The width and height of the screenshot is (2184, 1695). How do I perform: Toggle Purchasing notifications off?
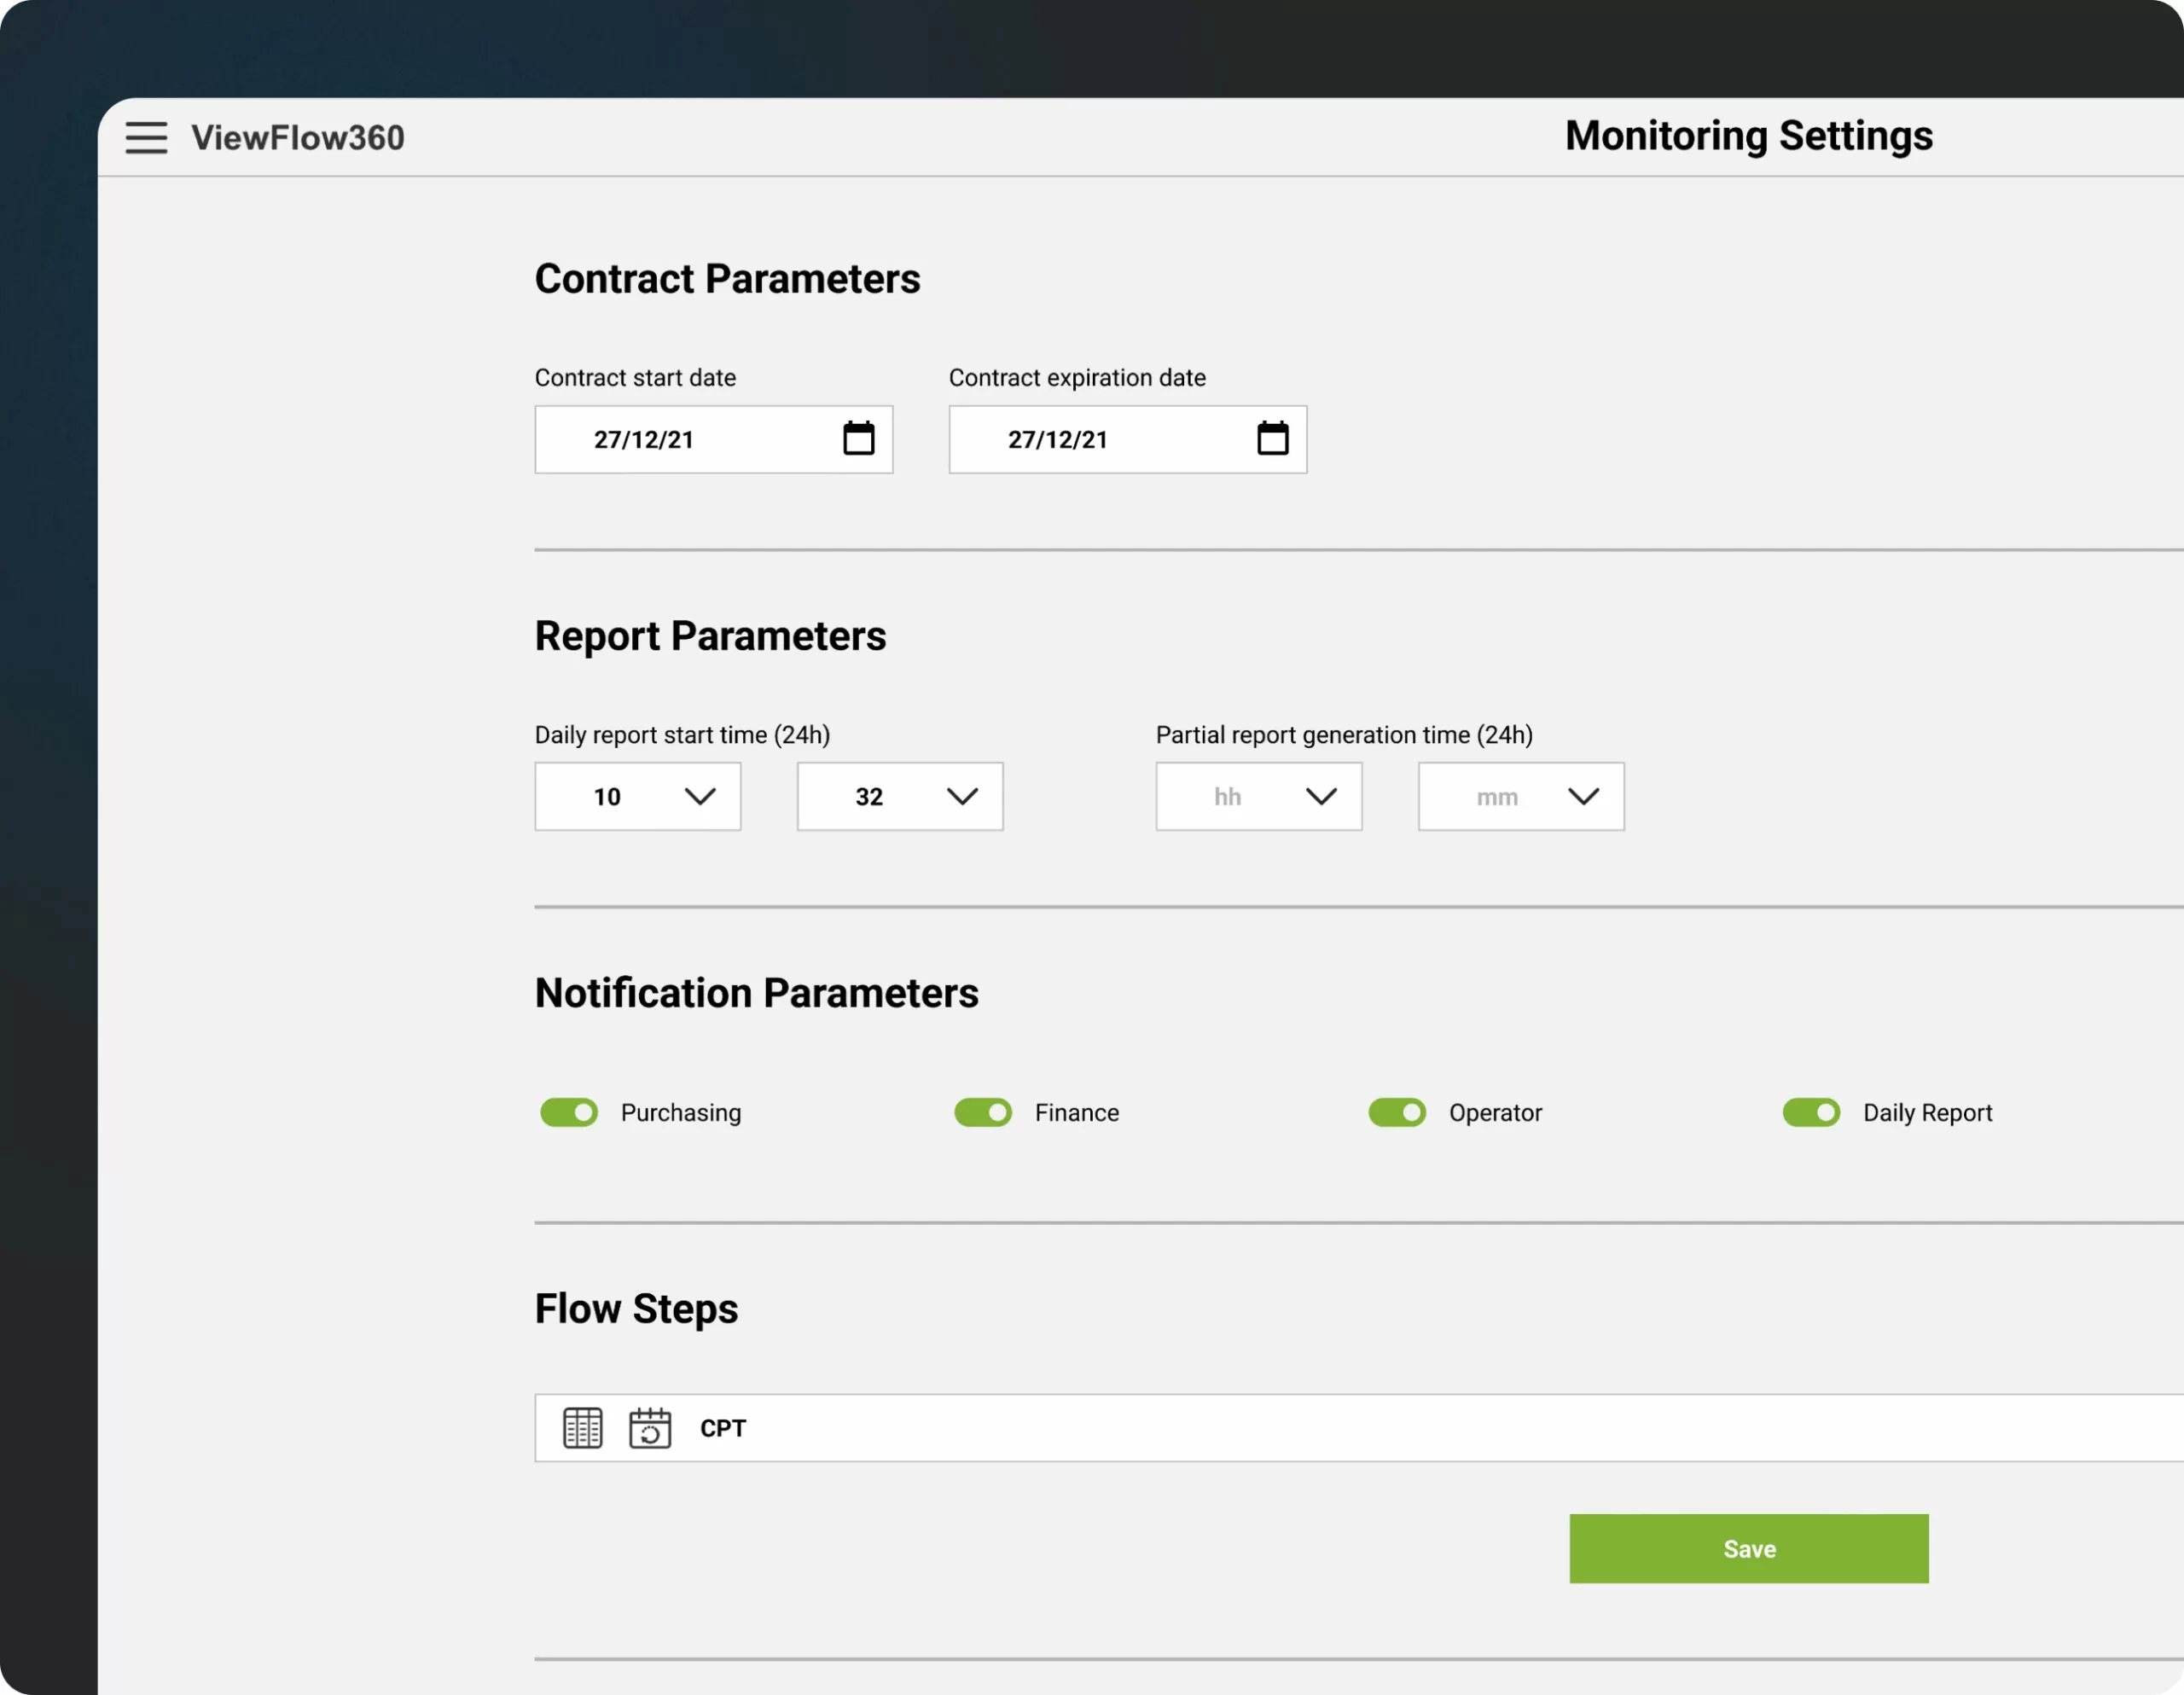569,1112
